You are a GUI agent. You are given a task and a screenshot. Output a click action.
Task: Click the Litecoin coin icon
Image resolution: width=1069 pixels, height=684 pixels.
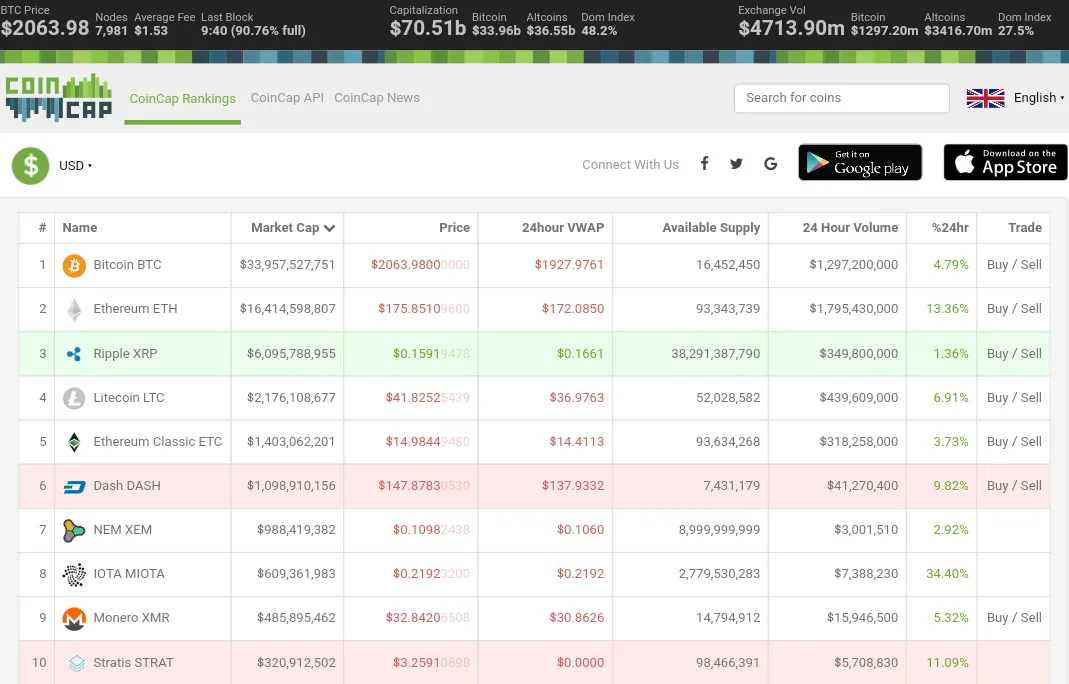point(74,398)
